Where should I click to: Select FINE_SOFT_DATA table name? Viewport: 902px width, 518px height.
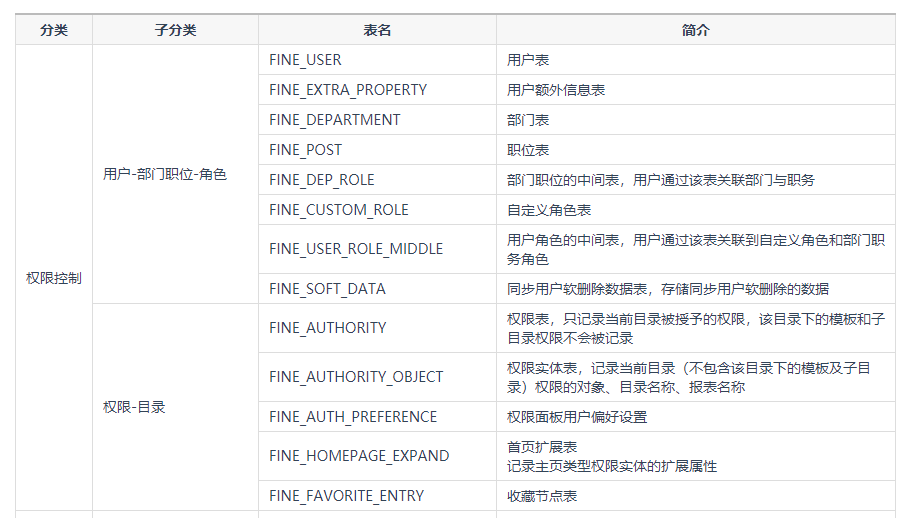click(327, 289)
